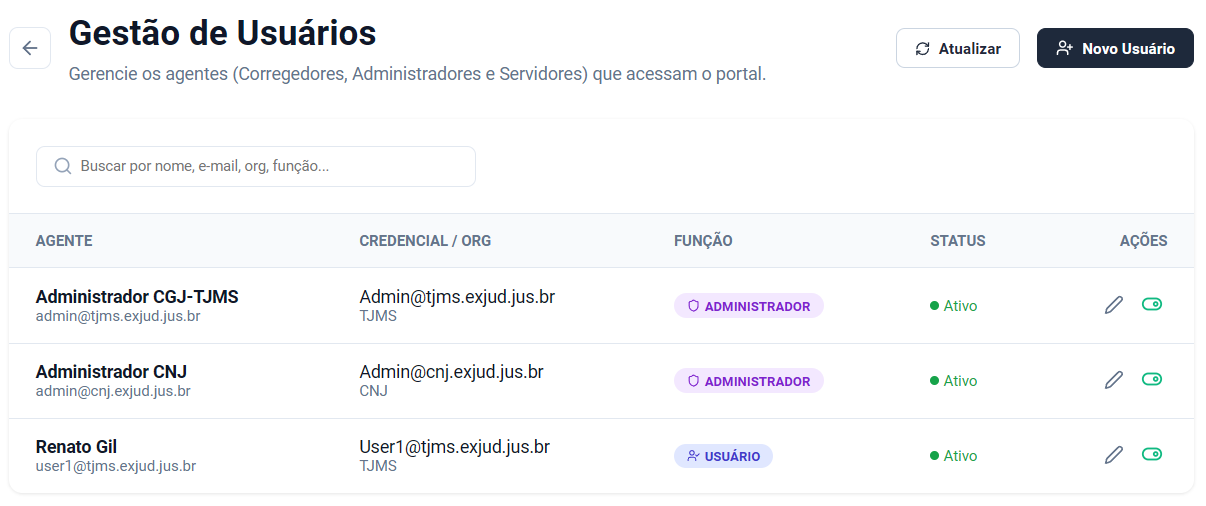Click the Agente column header
The image size is (1206, 506).
(x=64, y=241)
